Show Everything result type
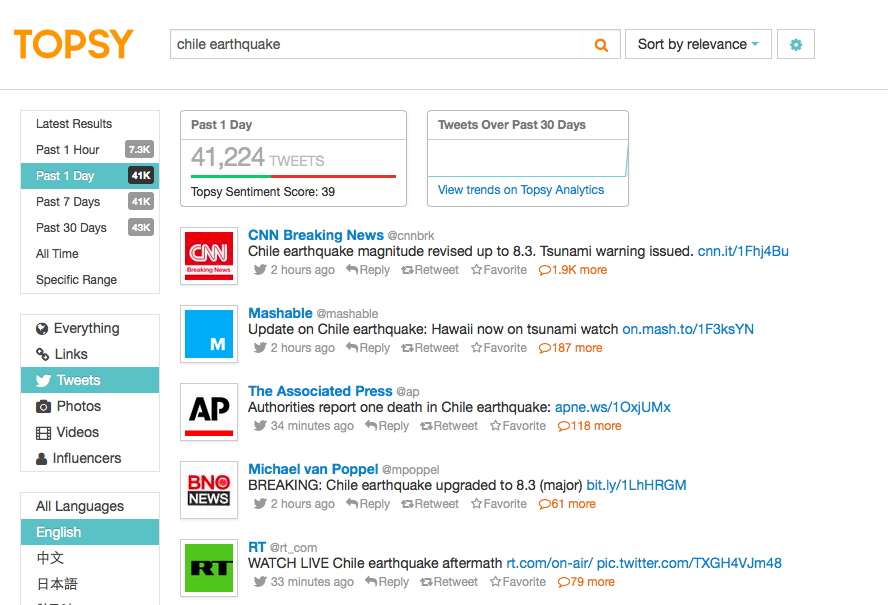The image size is (888, 605). tap(90, 328)
